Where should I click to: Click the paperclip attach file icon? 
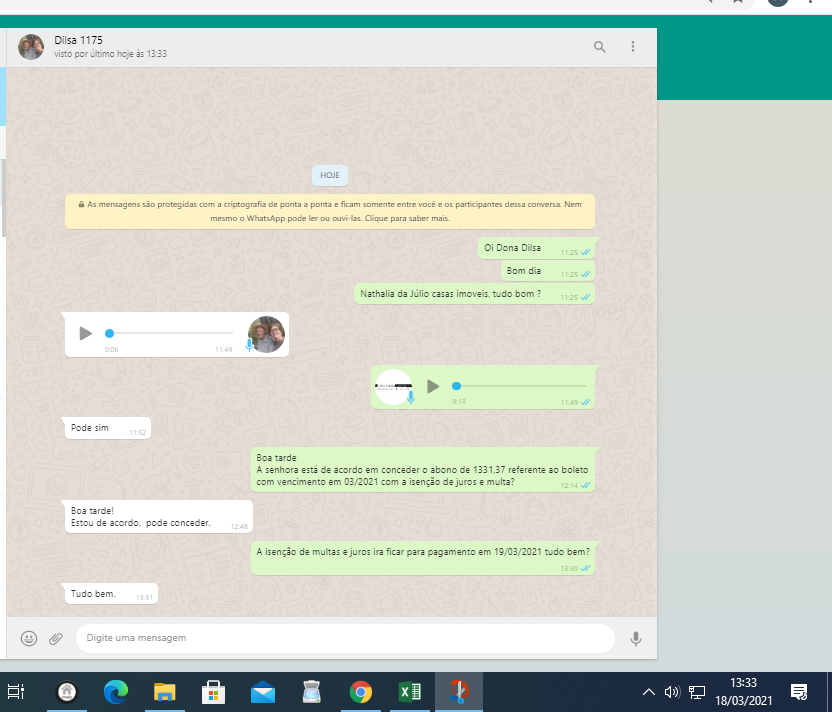click(x=56, y=638)
